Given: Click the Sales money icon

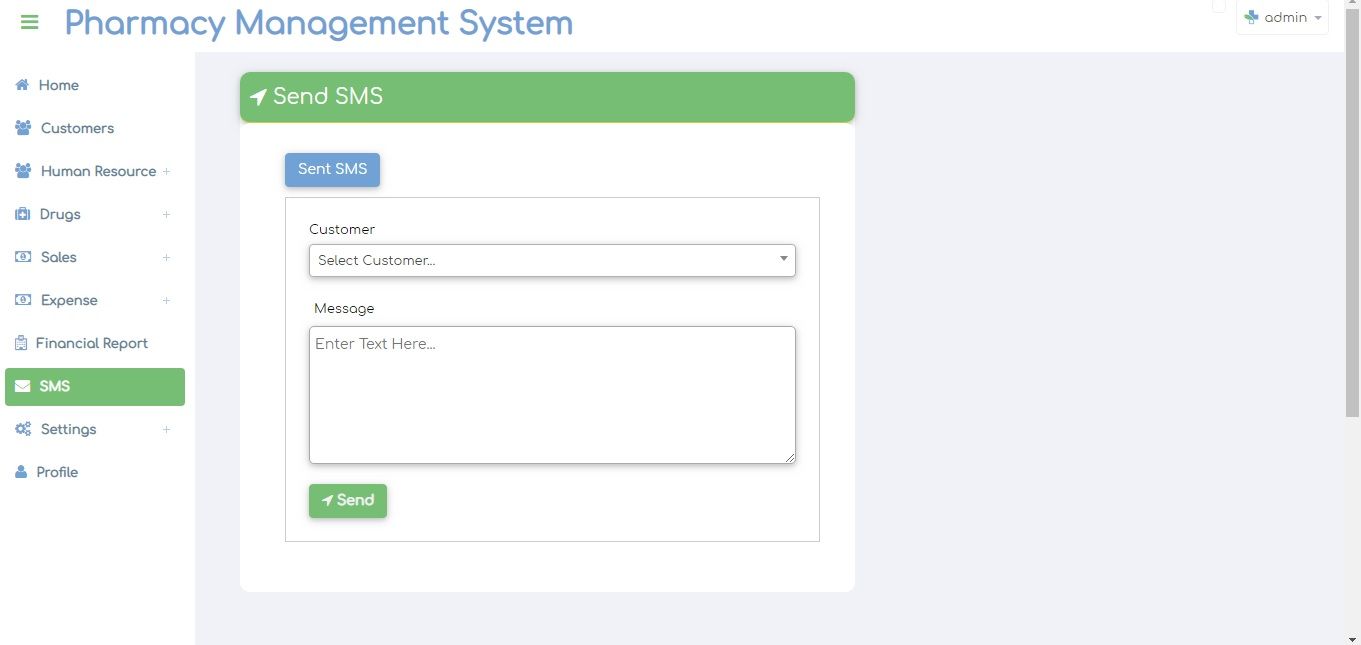Looking at the screenshot, I should (23, 257).
